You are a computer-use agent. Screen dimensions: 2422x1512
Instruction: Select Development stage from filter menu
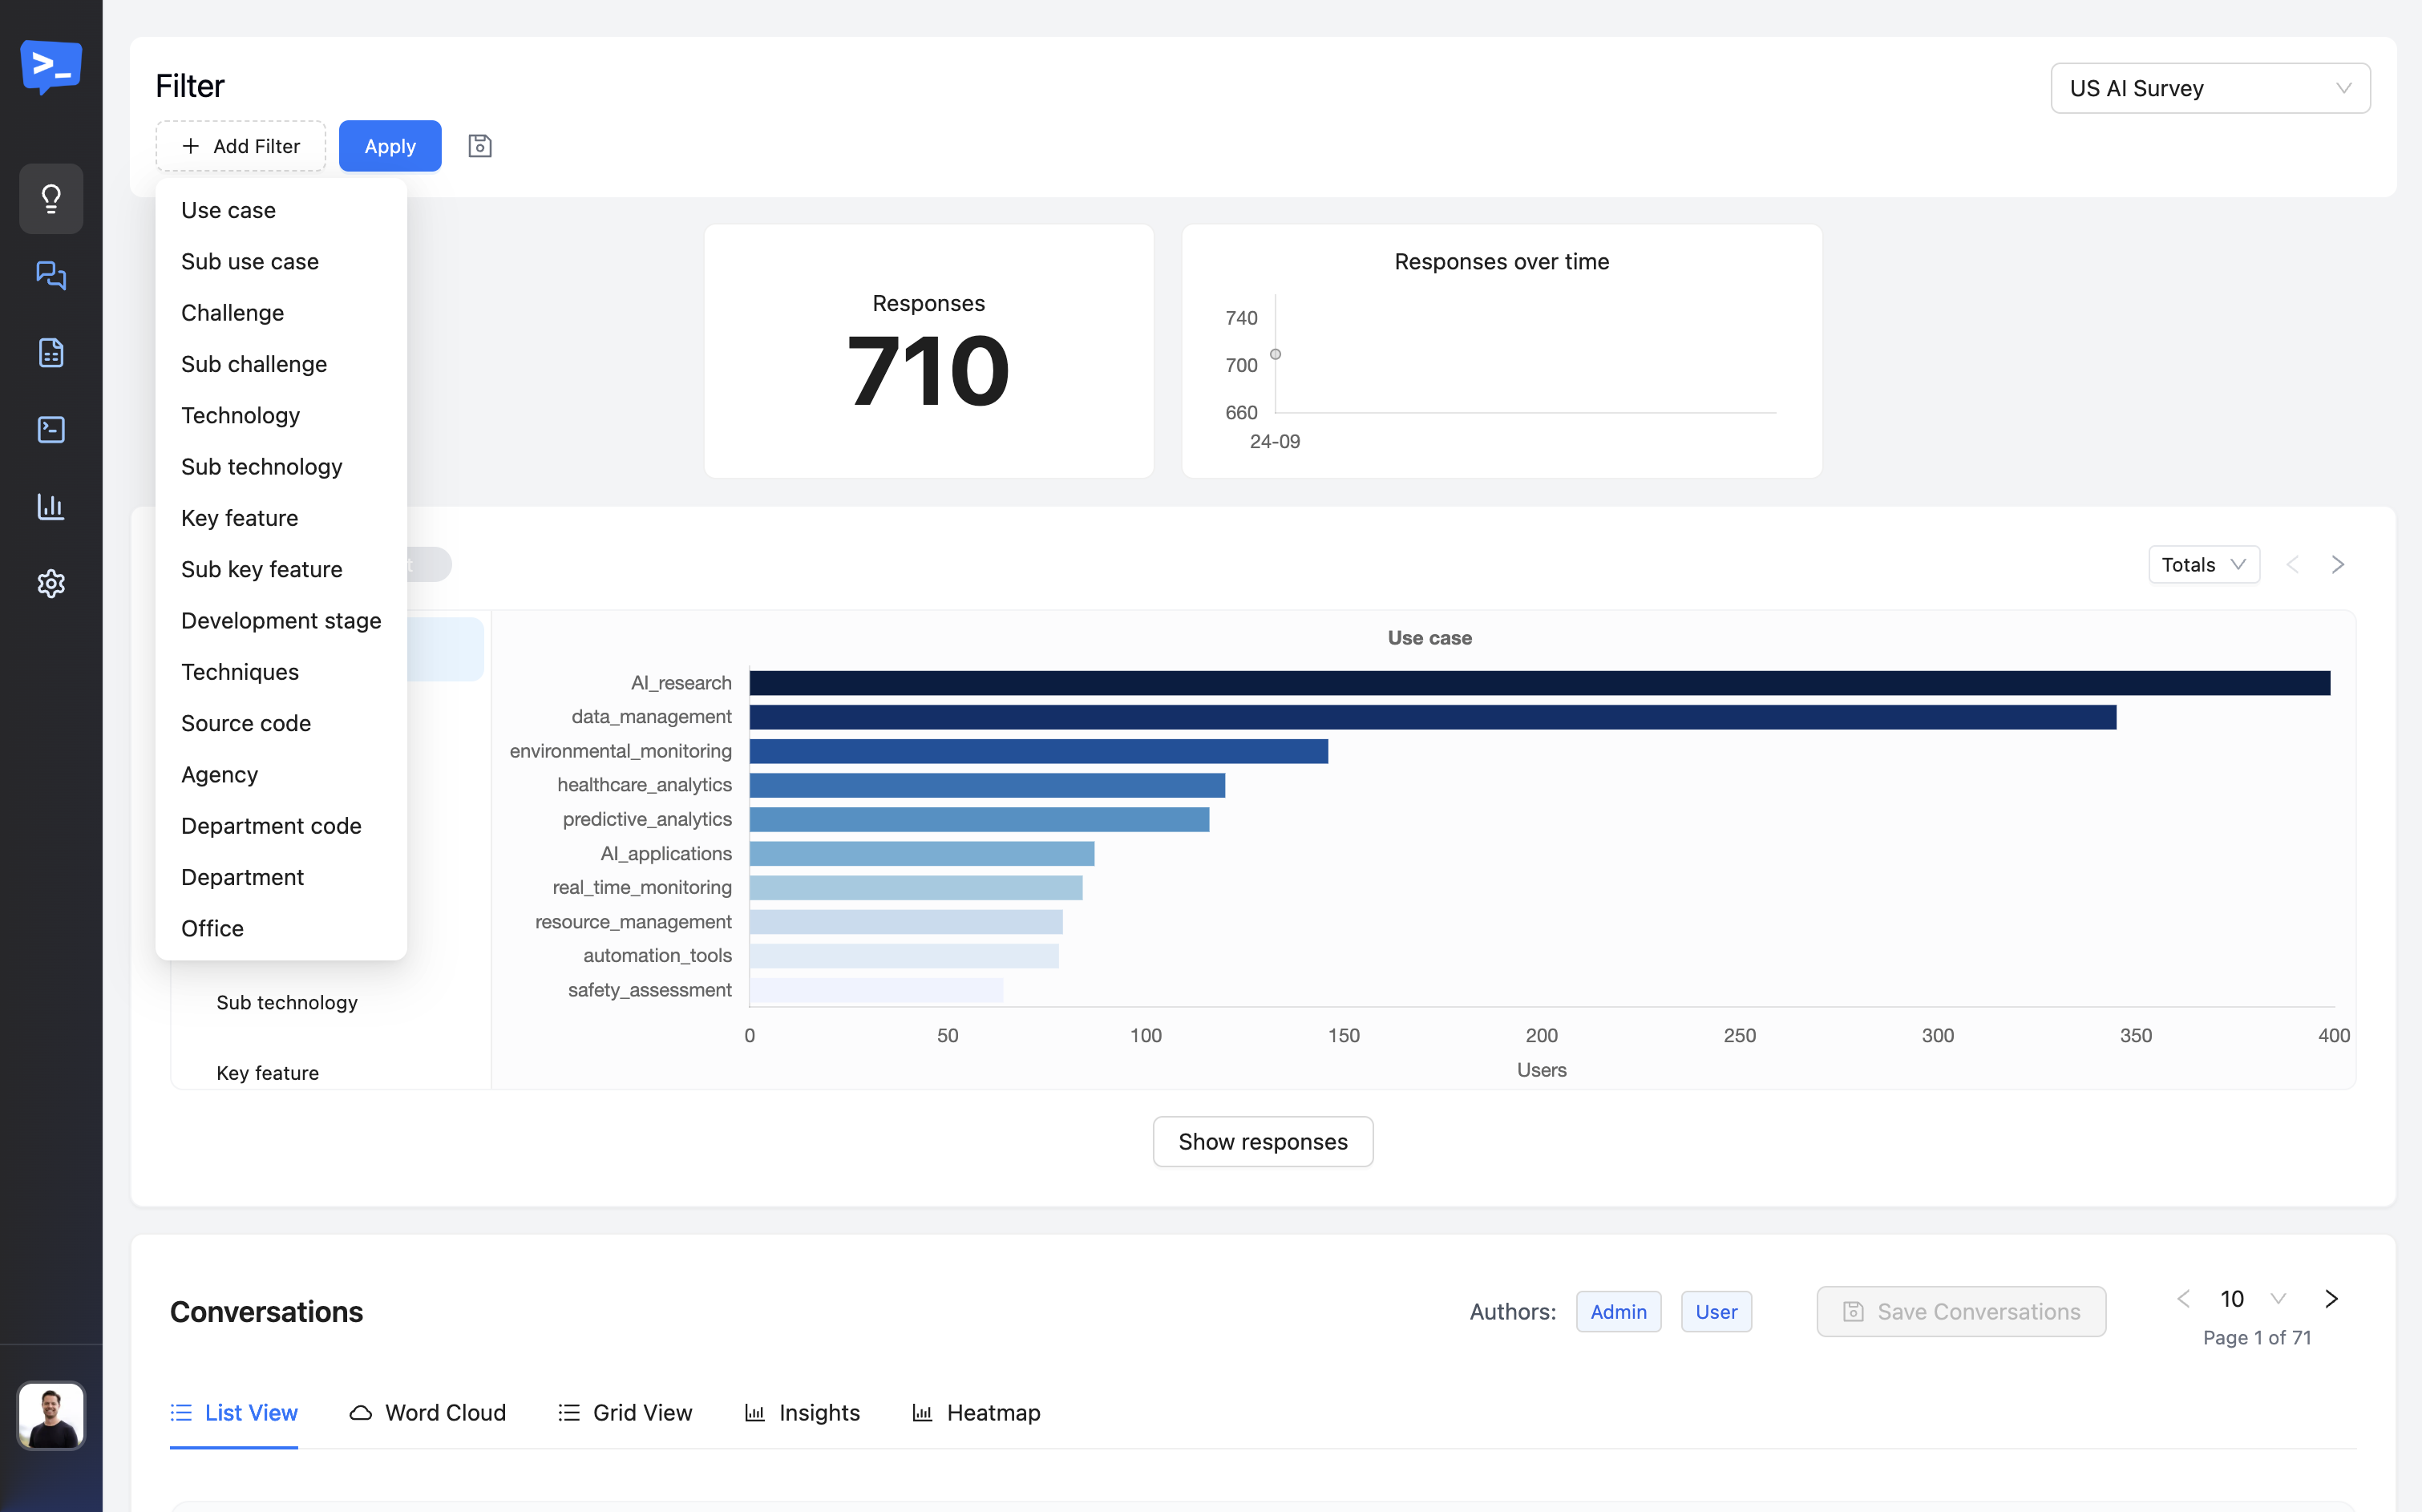click(281, 620)
